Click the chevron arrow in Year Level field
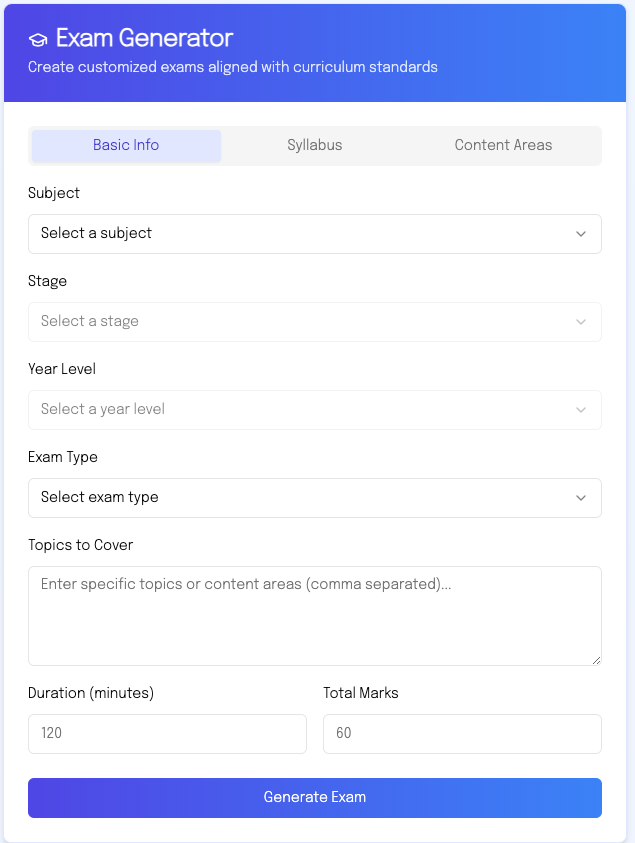 pyautogui.click(x=581, y=410)
